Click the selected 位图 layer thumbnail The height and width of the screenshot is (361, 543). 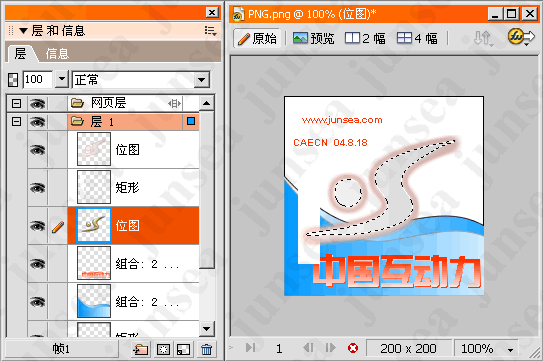[94, 225]
